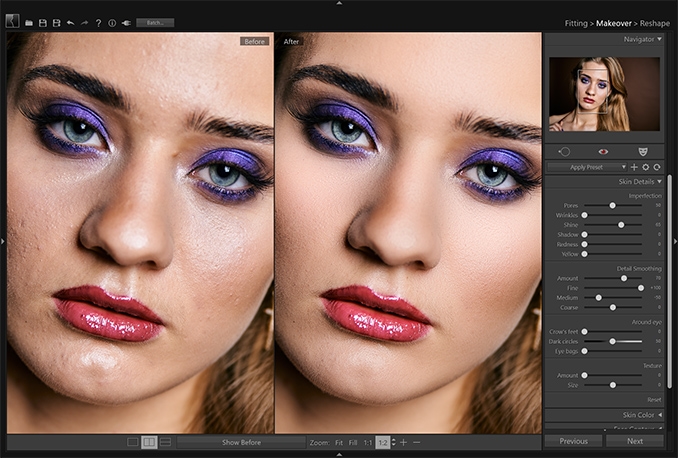Add a new preset with plus icon

click(x=634, y=167)
